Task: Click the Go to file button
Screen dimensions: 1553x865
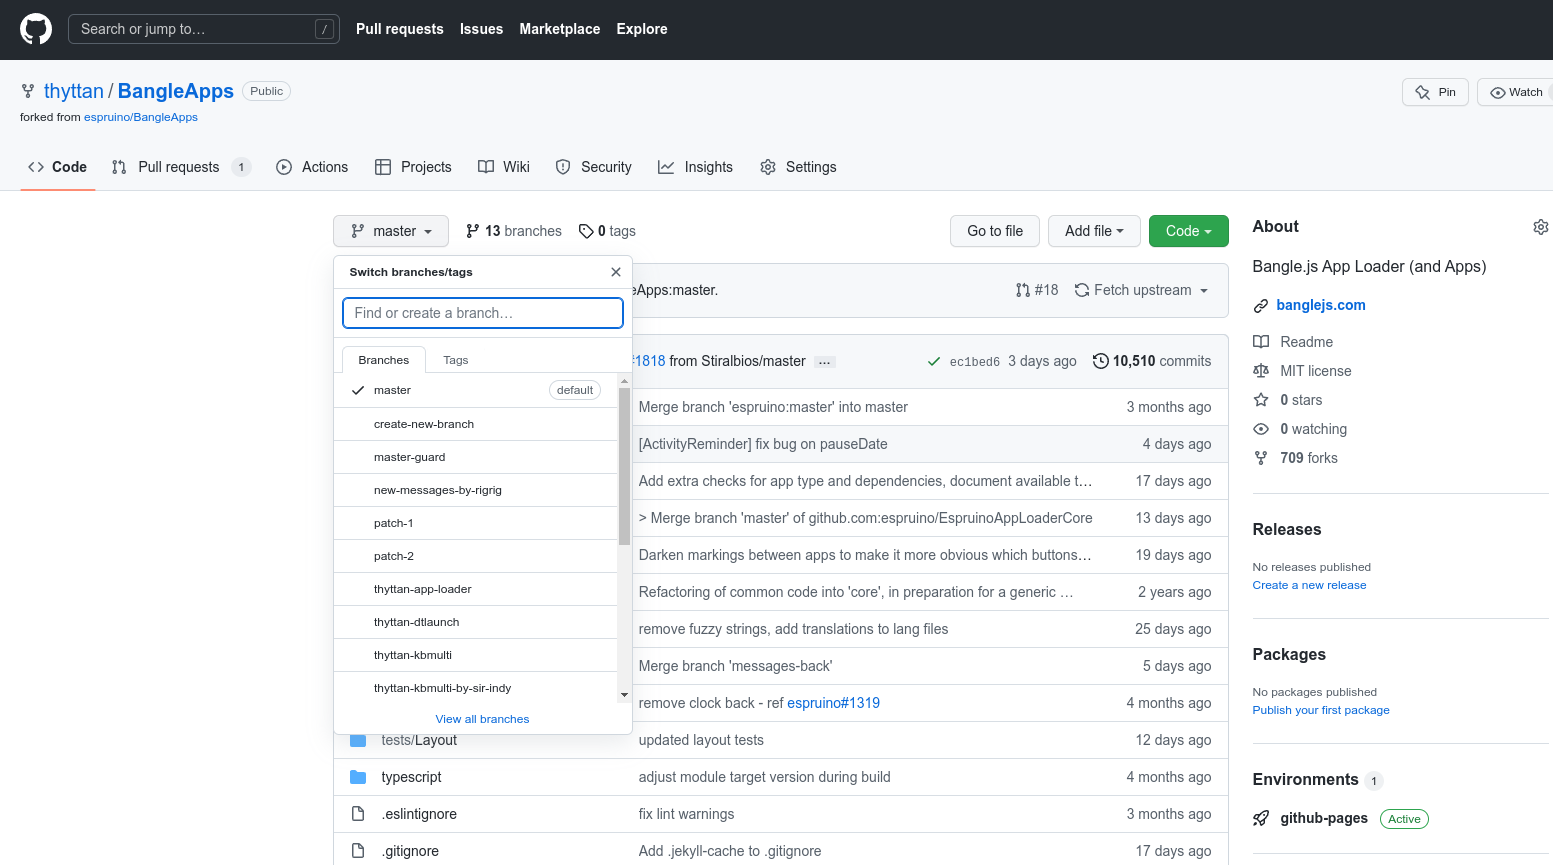Action: point(995,231)
